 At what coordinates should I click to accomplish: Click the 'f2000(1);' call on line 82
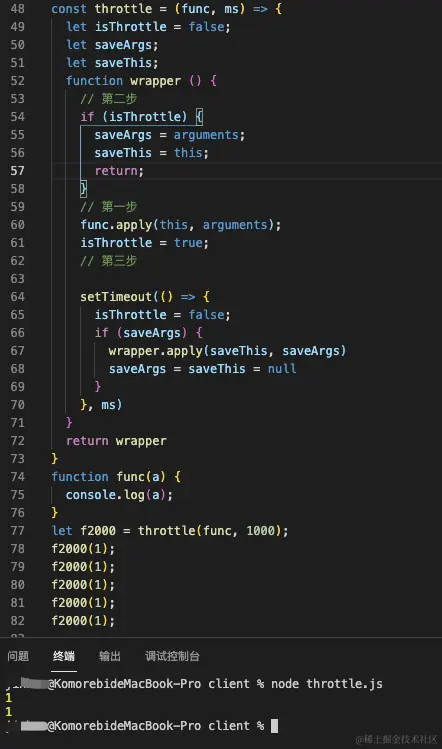point(83,621)
